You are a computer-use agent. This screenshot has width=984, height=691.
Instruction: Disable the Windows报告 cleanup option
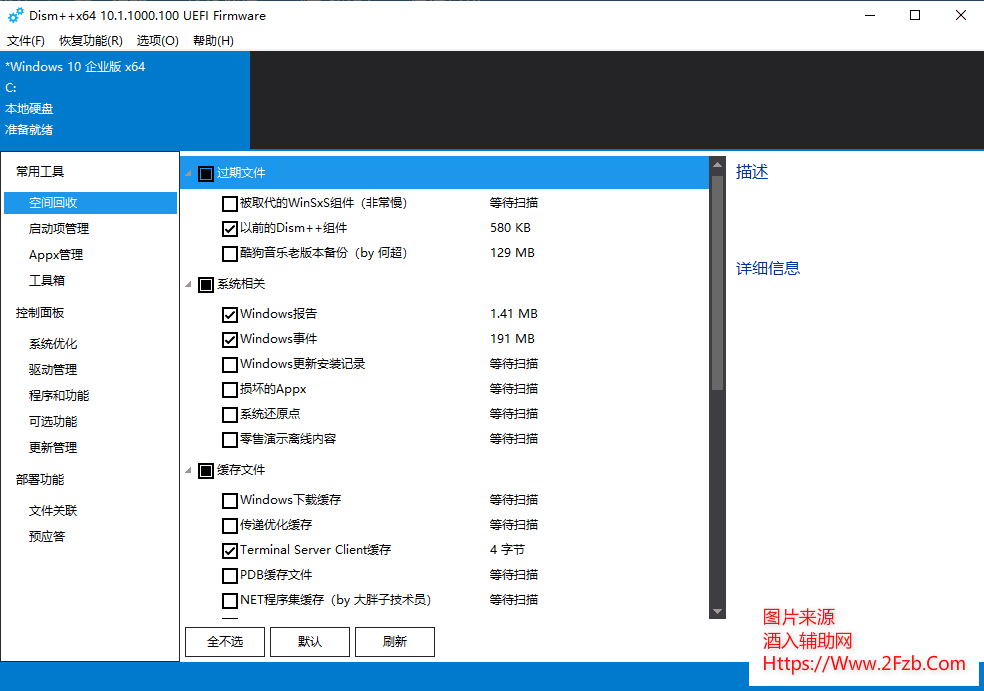[x=230, y=313]
